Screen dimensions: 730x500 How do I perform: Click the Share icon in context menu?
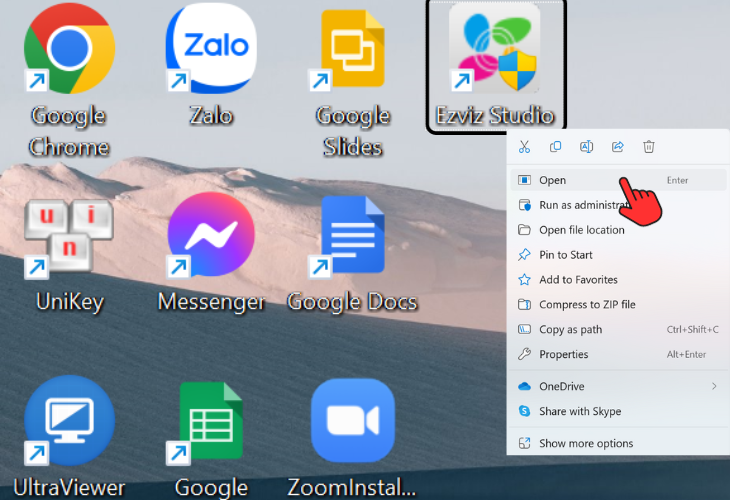(618, 147)
